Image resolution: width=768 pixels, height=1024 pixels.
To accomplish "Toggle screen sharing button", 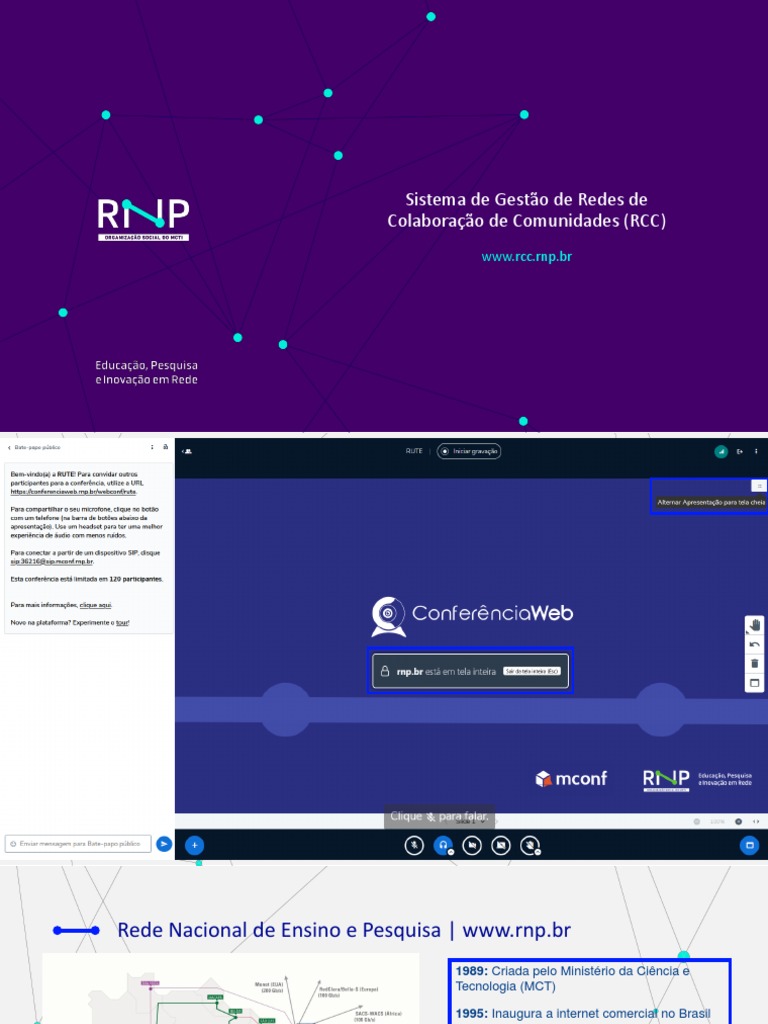I will (x=501, y=845).
